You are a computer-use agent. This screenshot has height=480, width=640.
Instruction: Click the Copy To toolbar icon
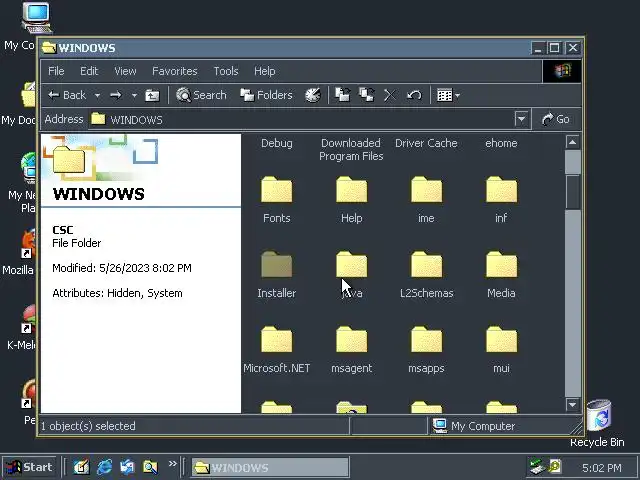366,96
